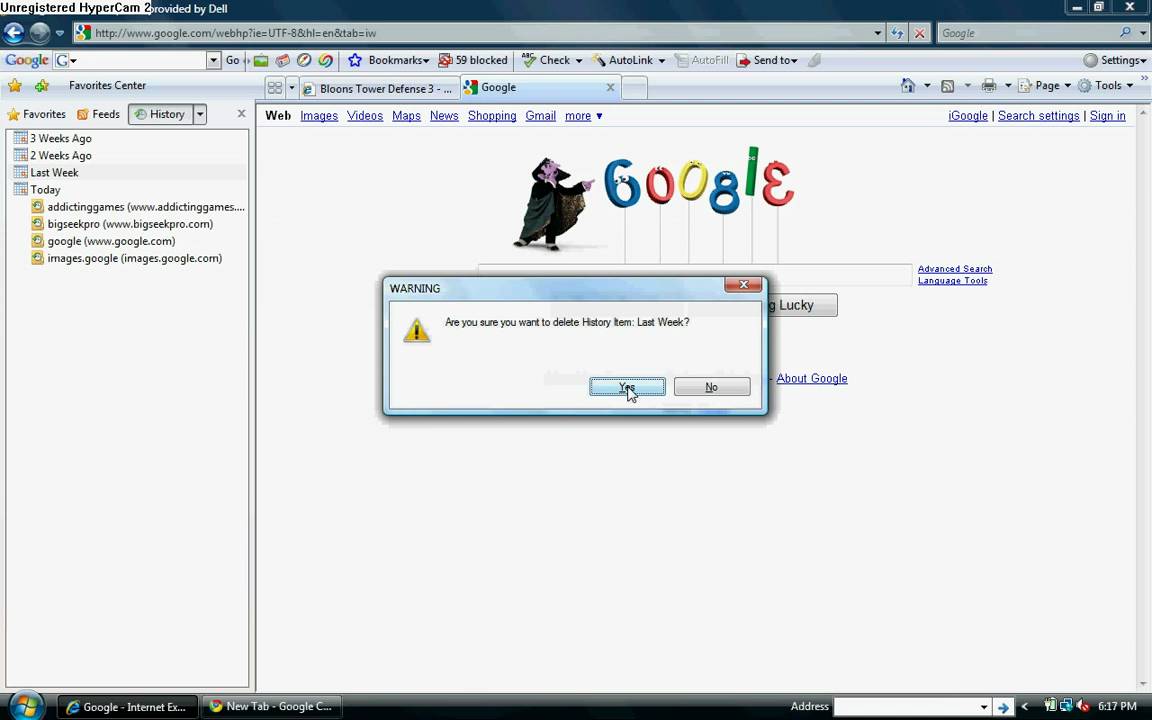Close the Favorites Center sidebar
The width and height of the screenshot is (1152, 720).
(241, 114)
